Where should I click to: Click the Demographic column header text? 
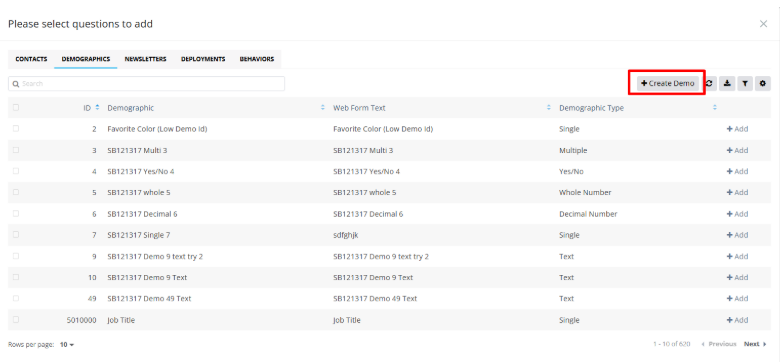131,107
